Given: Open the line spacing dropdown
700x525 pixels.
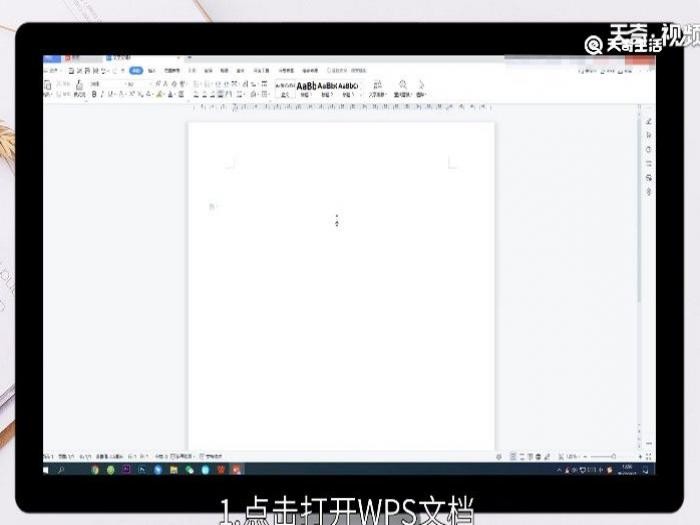Looking at the screenshot, I should pos(240,94).
